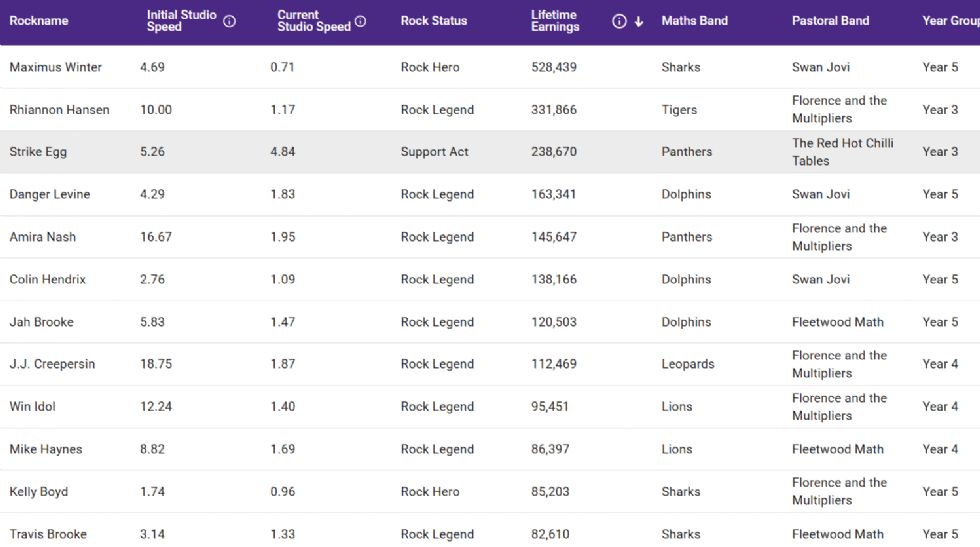Viewport: 980px width, 547px height.
Task: Open the J.J. Creepersin entry
Action: pos(52,364)
